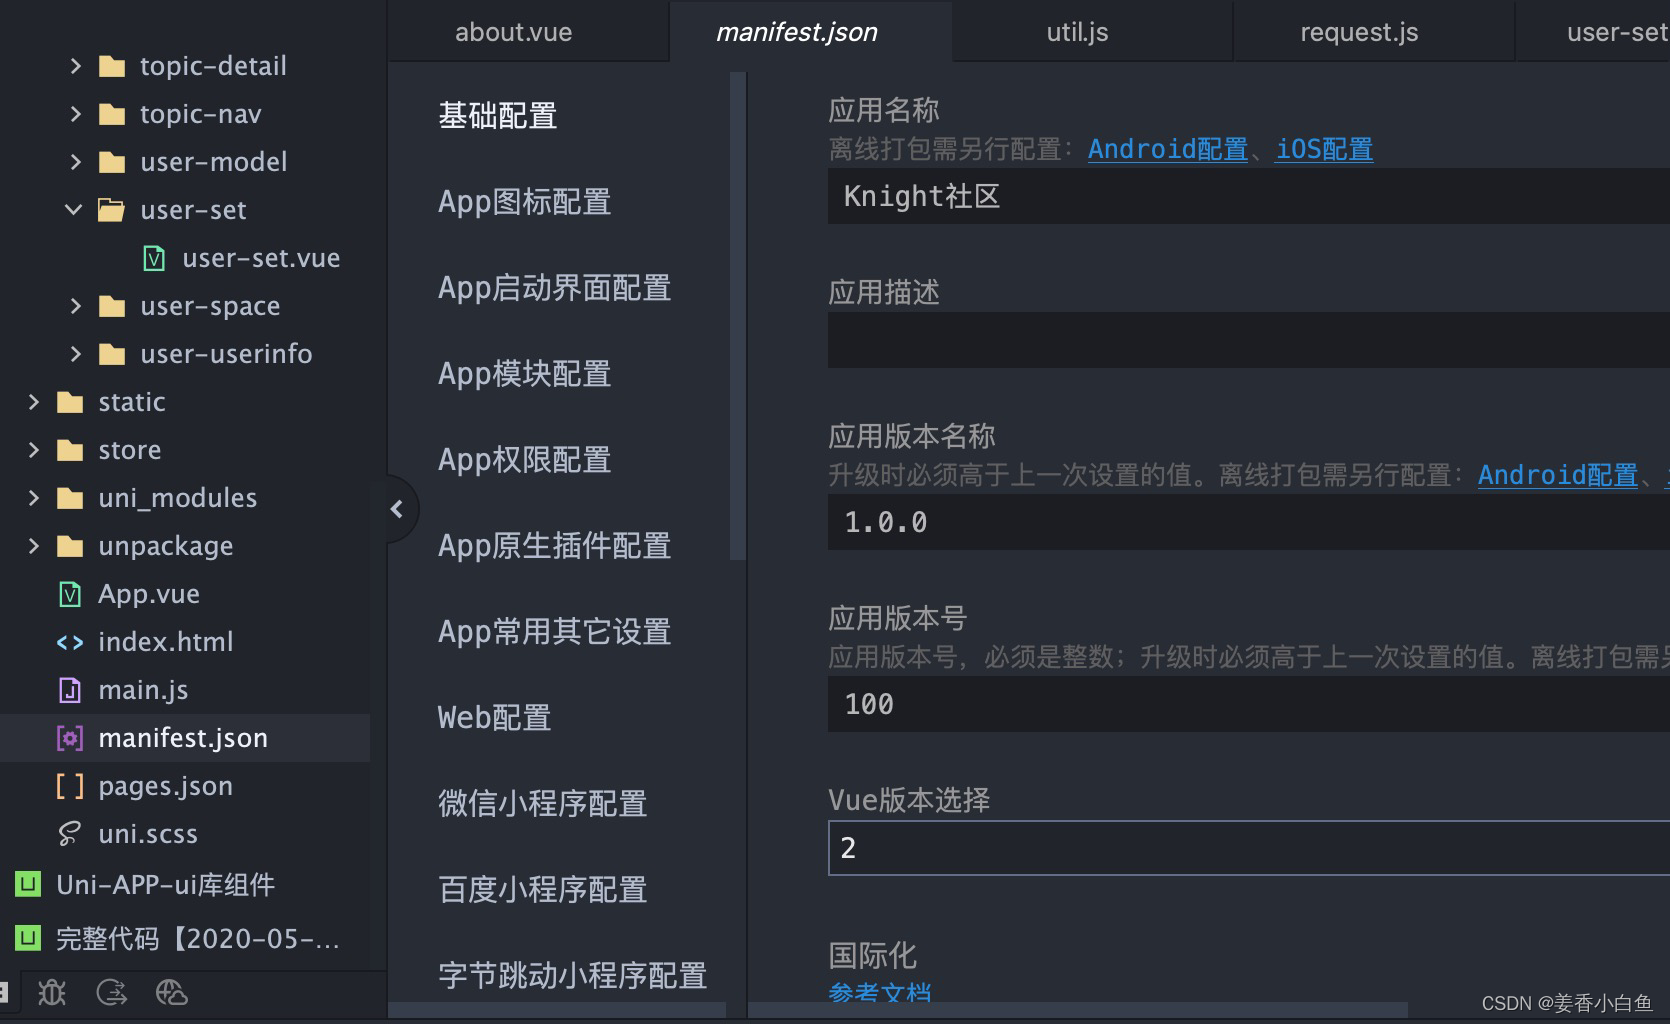Click the manifest.json gear file icon
This screenshot has width=1670, height=1024.
click(70, 738)
